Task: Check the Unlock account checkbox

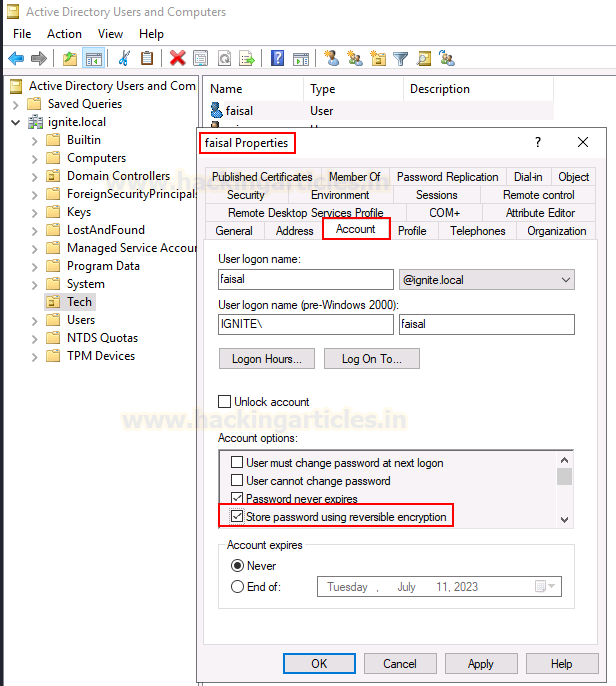Action: 224,401
